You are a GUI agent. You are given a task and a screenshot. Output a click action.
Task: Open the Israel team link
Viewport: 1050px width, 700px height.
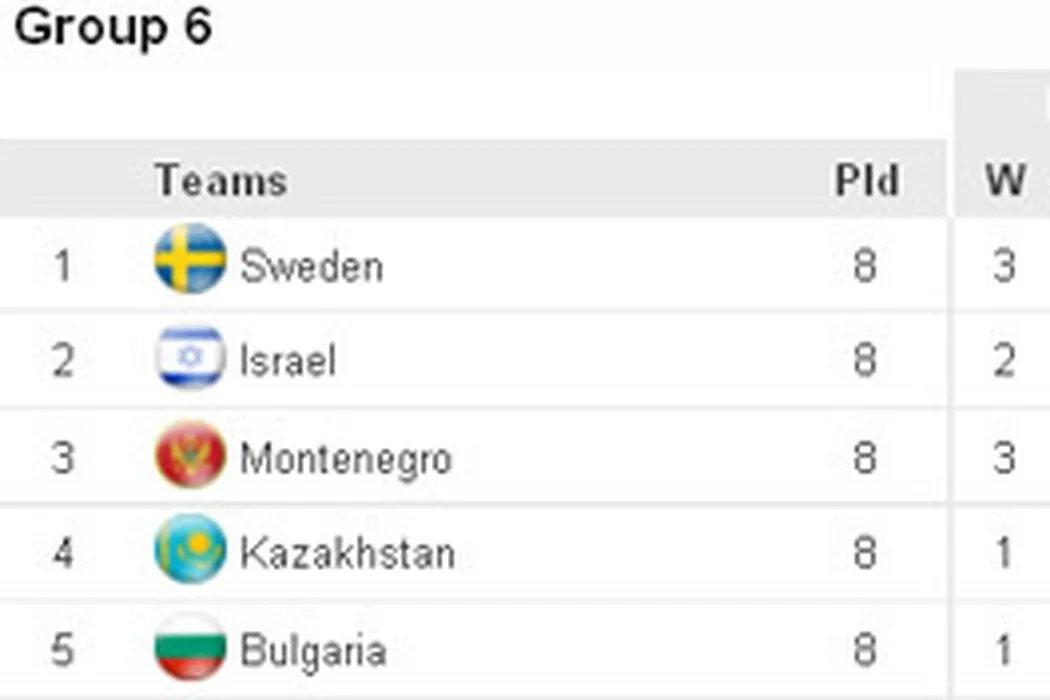288,361
